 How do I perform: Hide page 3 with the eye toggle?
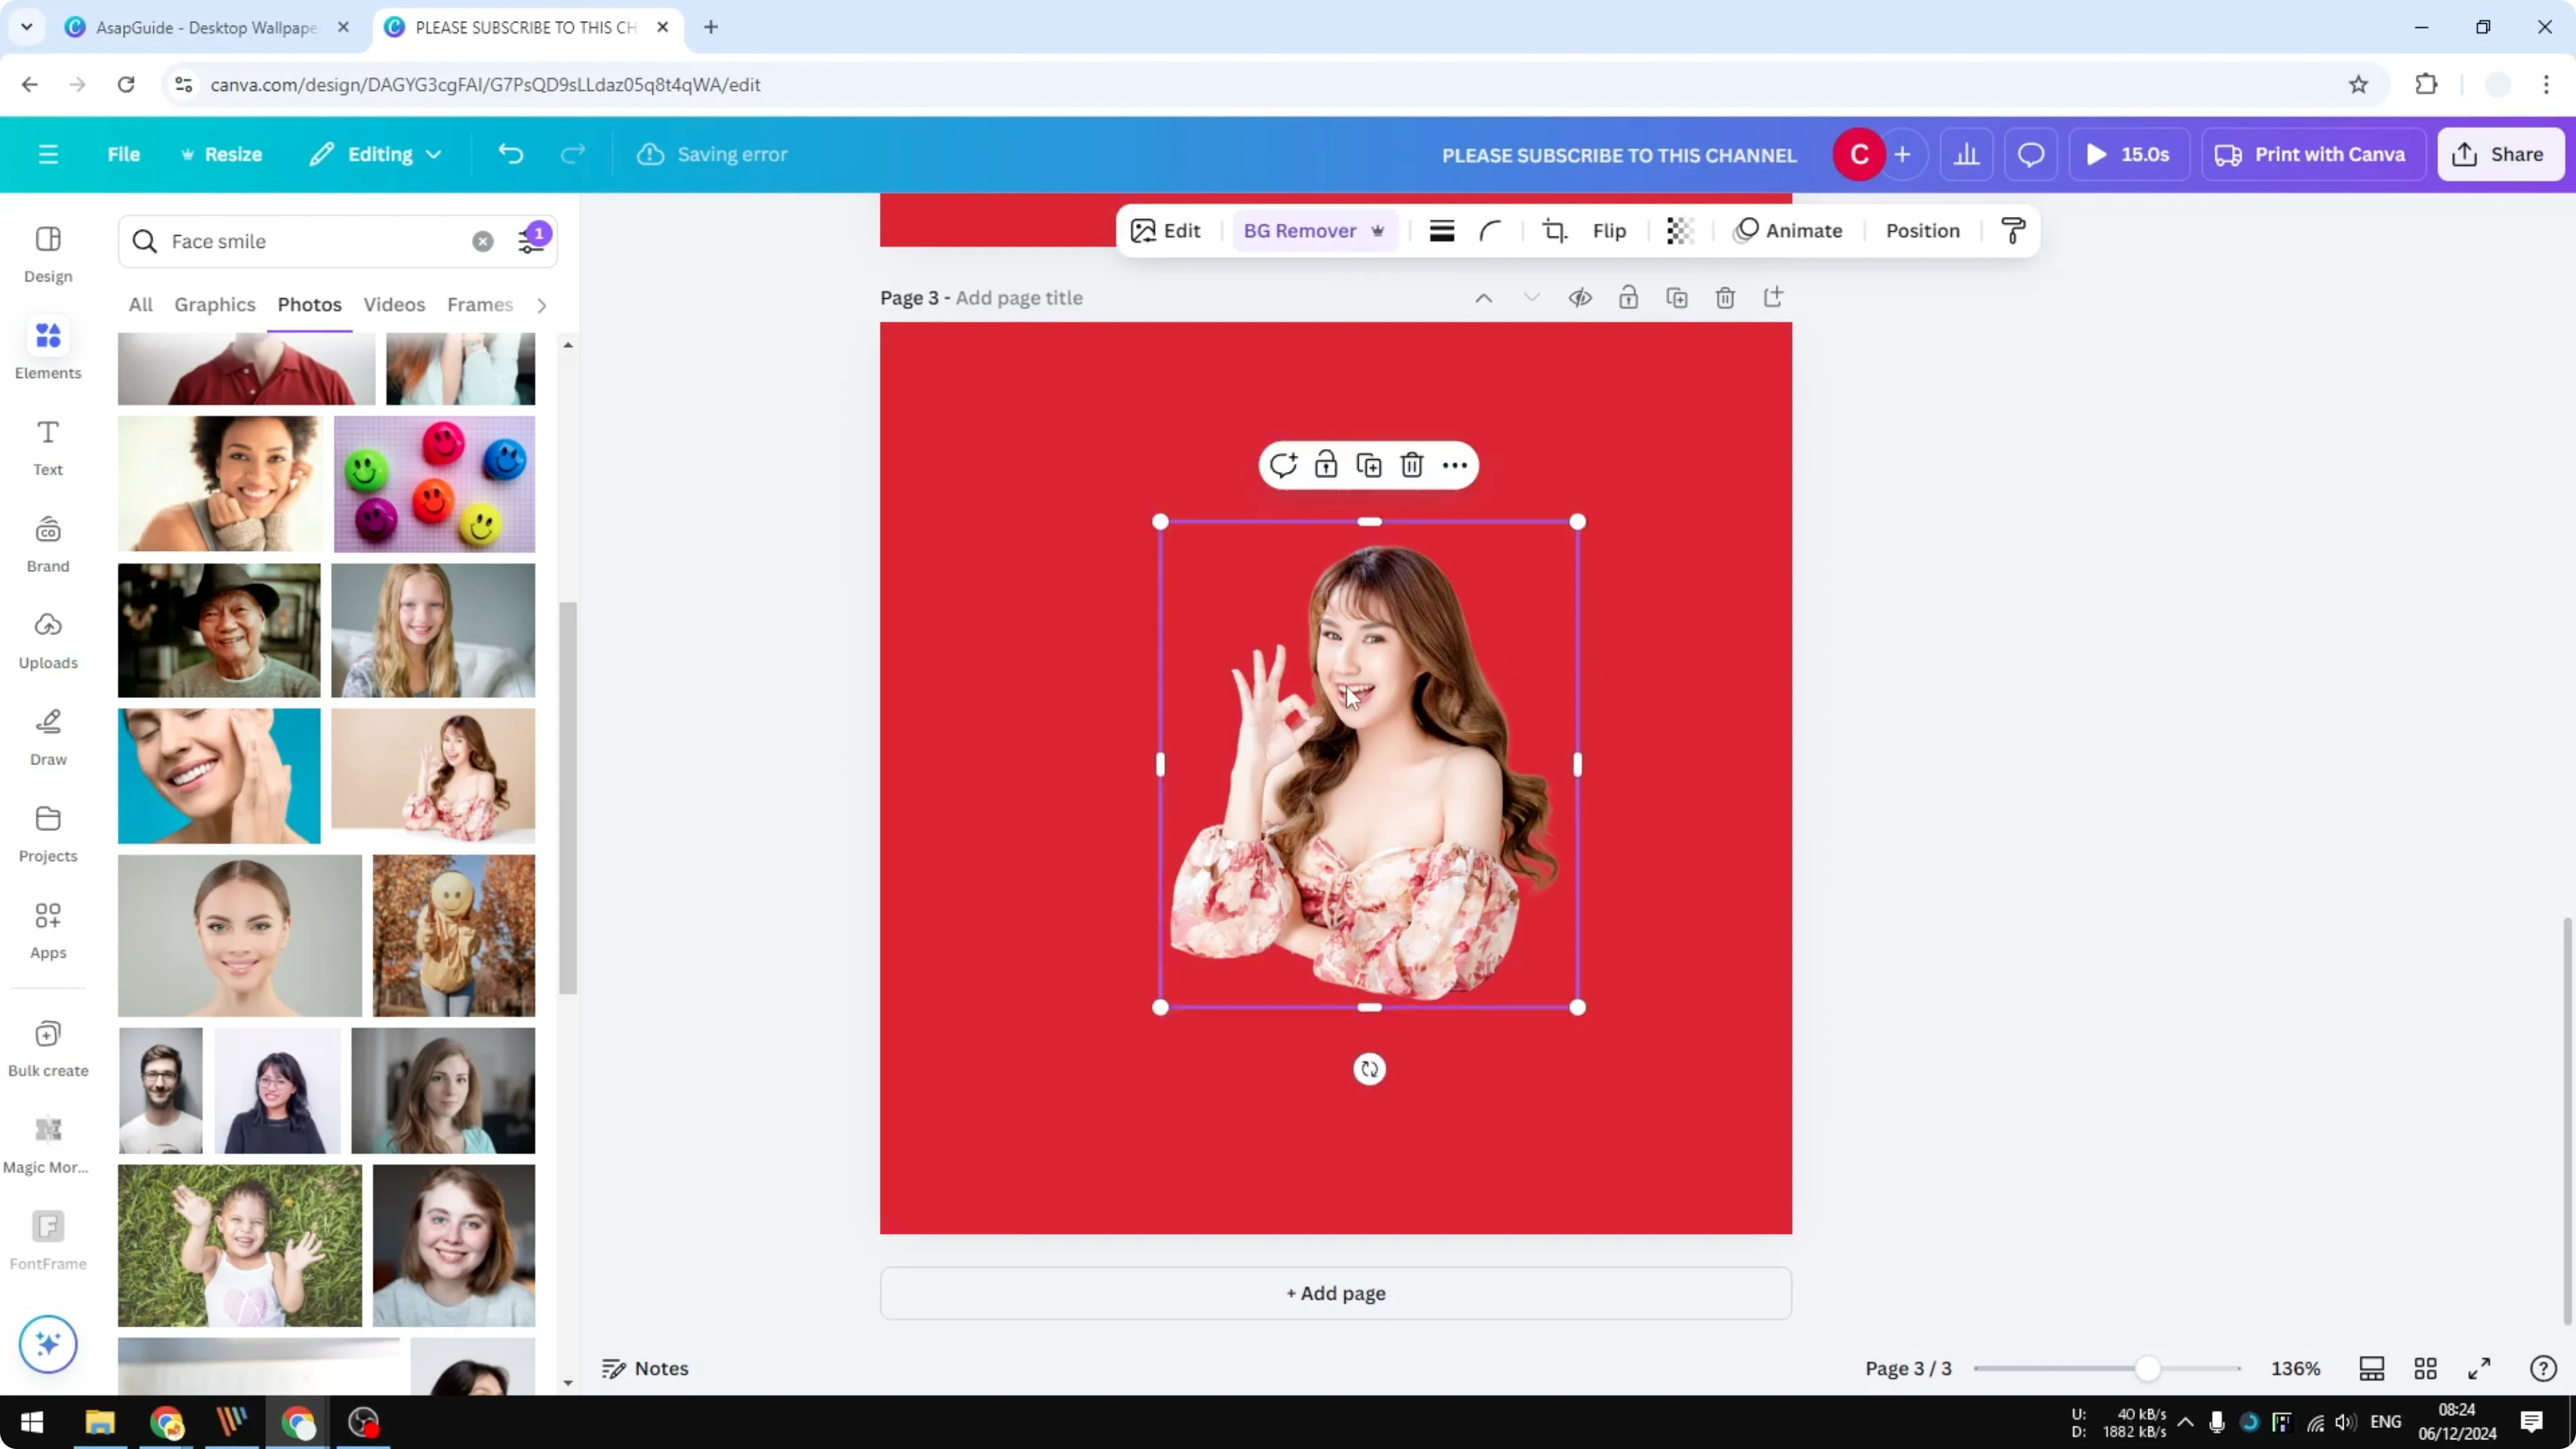tap(1580, 297)
